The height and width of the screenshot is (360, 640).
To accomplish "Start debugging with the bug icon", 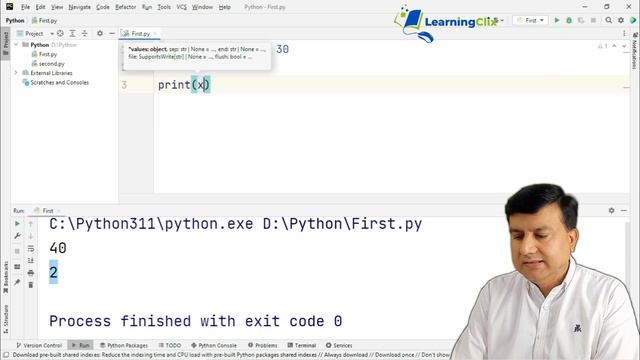I will pyautogui.click(x=569, y=20).
